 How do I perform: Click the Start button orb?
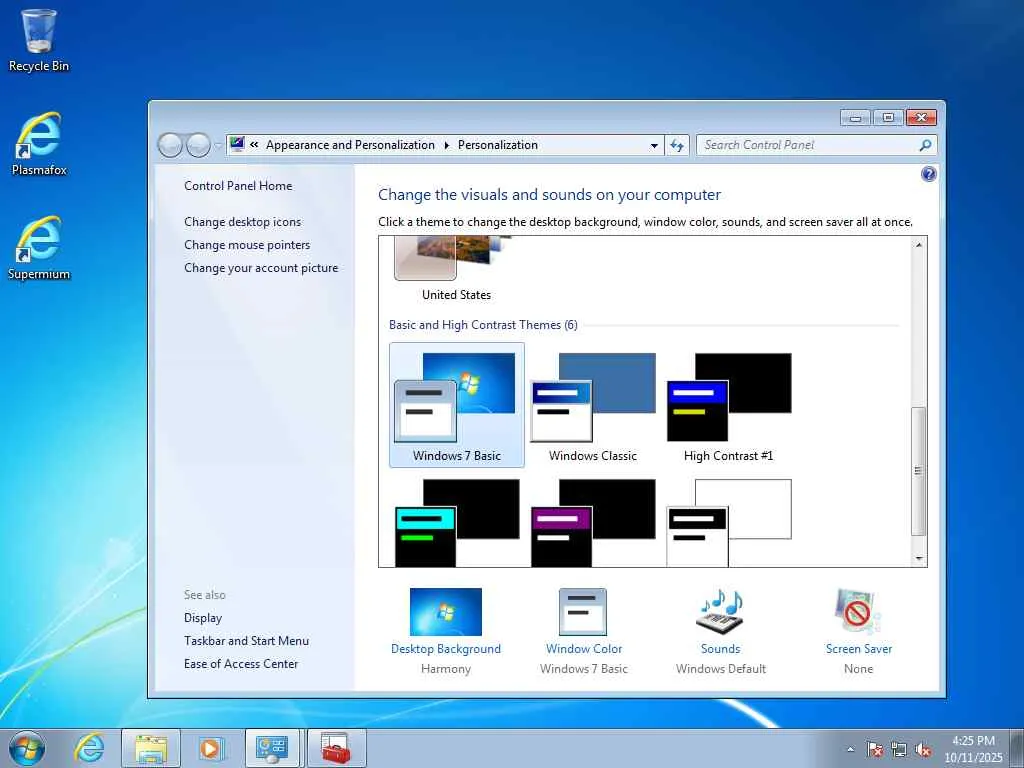click(27, 748)
